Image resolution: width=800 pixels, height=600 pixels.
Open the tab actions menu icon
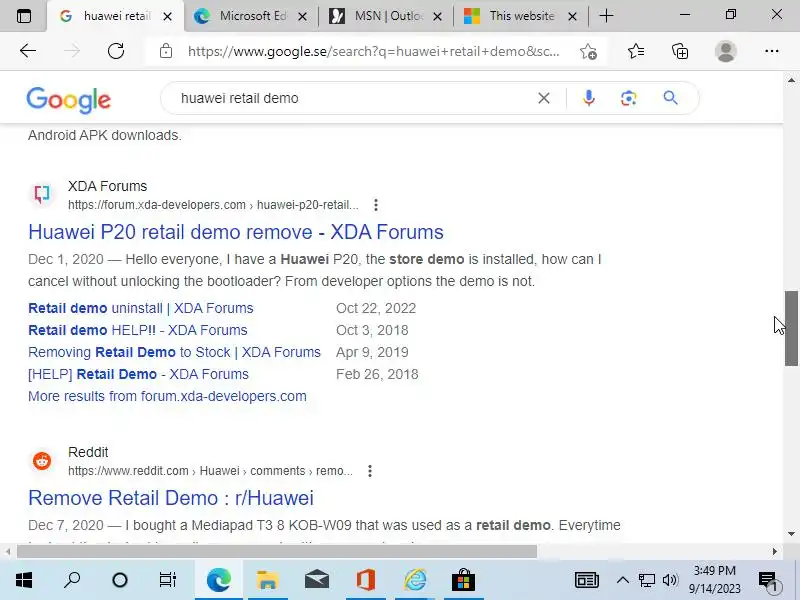[23, 16]
